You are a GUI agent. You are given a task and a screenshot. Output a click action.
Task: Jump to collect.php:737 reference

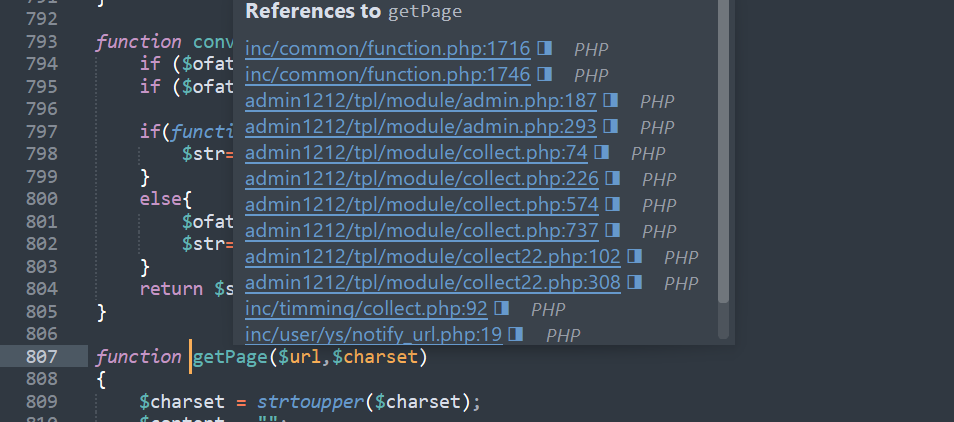(x=422, y=231)
